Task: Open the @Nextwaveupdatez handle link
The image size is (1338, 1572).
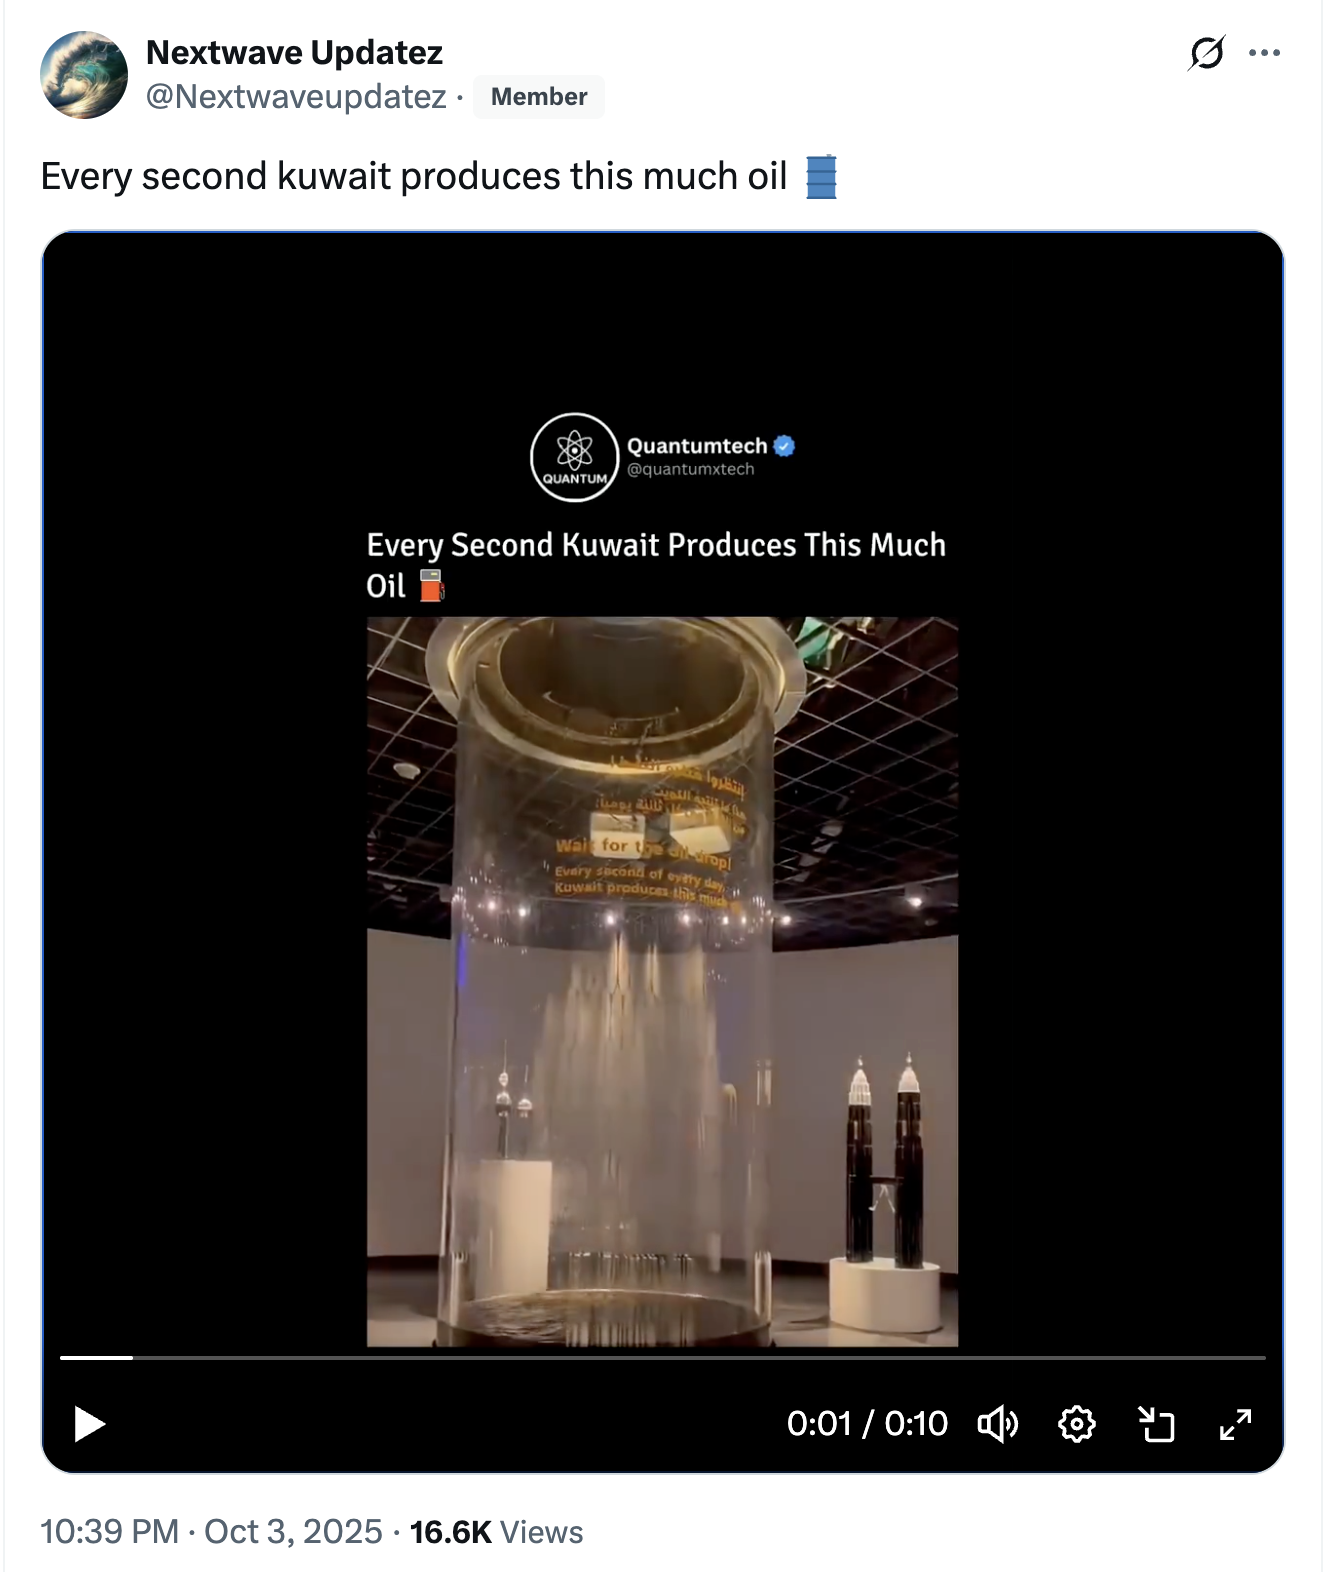Action: coord(296,97)
